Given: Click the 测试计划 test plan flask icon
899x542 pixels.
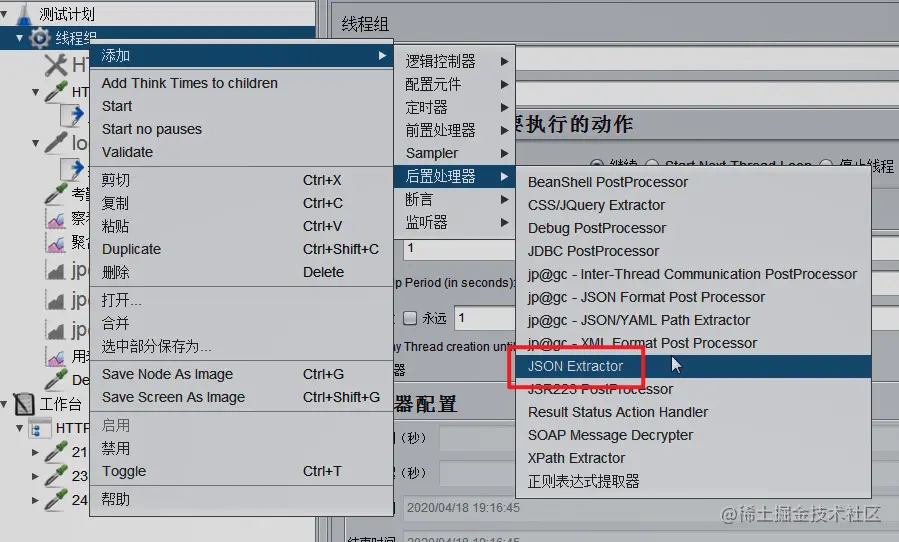Looking at the screenshot, I should pyautogui.click(x=24, y=13).
